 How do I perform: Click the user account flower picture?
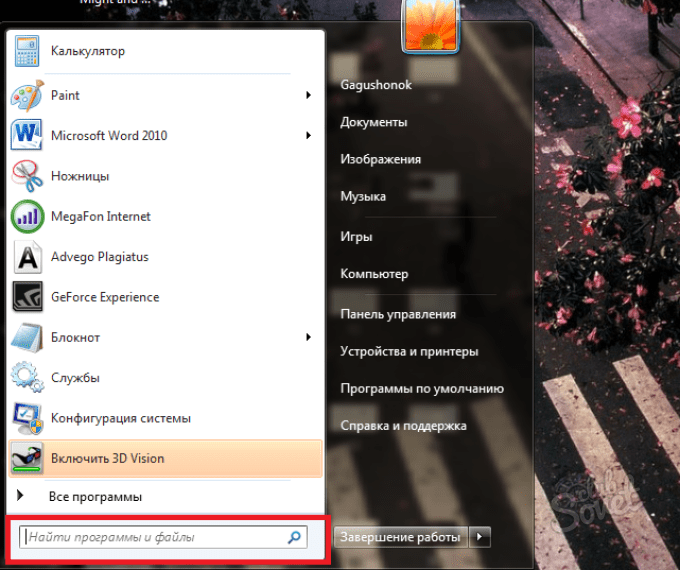point(430,26)
